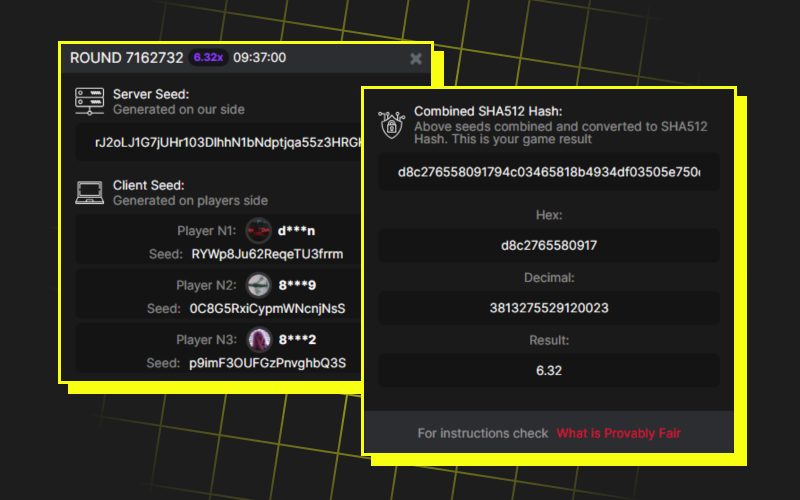Click the SHA512 shield lock icon
800x500 pixels.
point(391,124)
